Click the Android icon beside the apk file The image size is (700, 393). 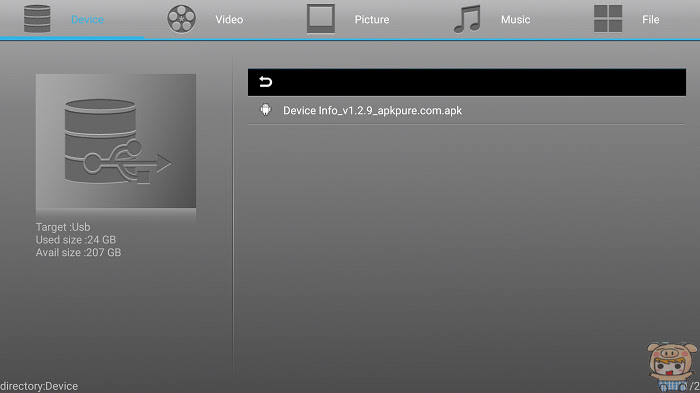tap(266, 110)
